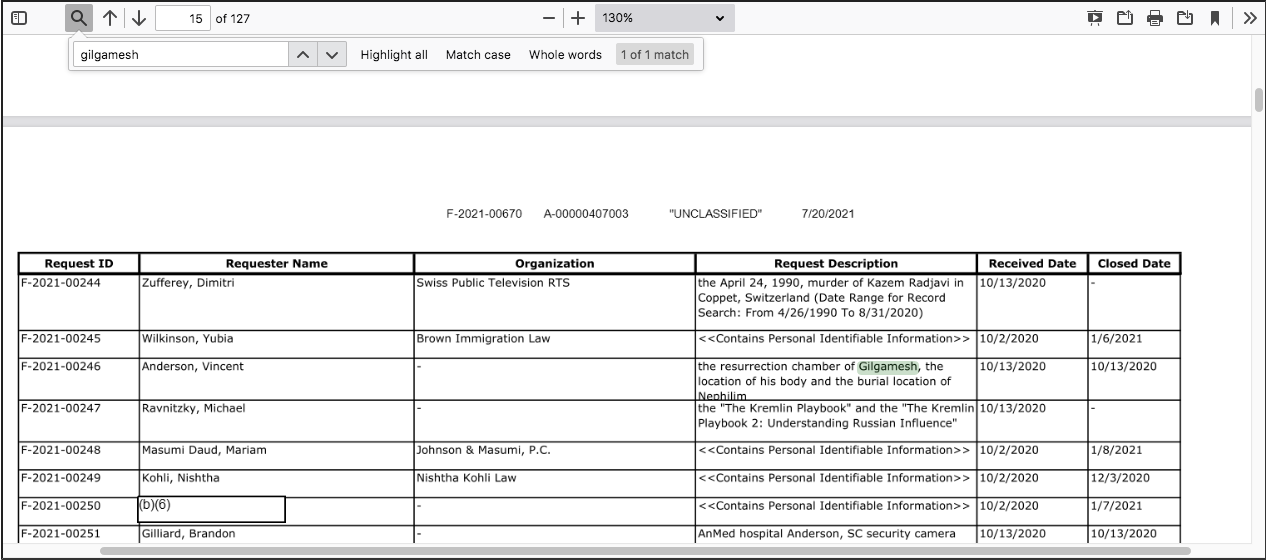Go to next page with down arrow
Screen dimensions: 1266x560
pos(138,18)
